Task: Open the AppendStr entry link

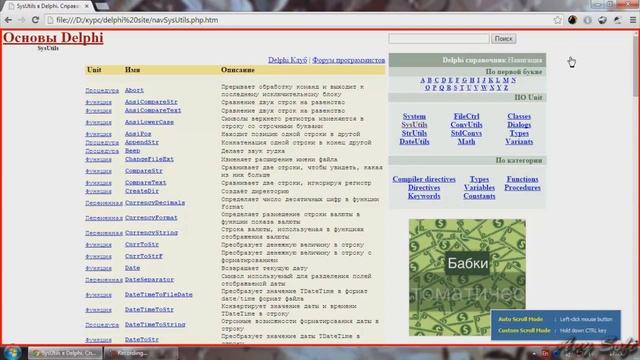Action: point(142,142)
